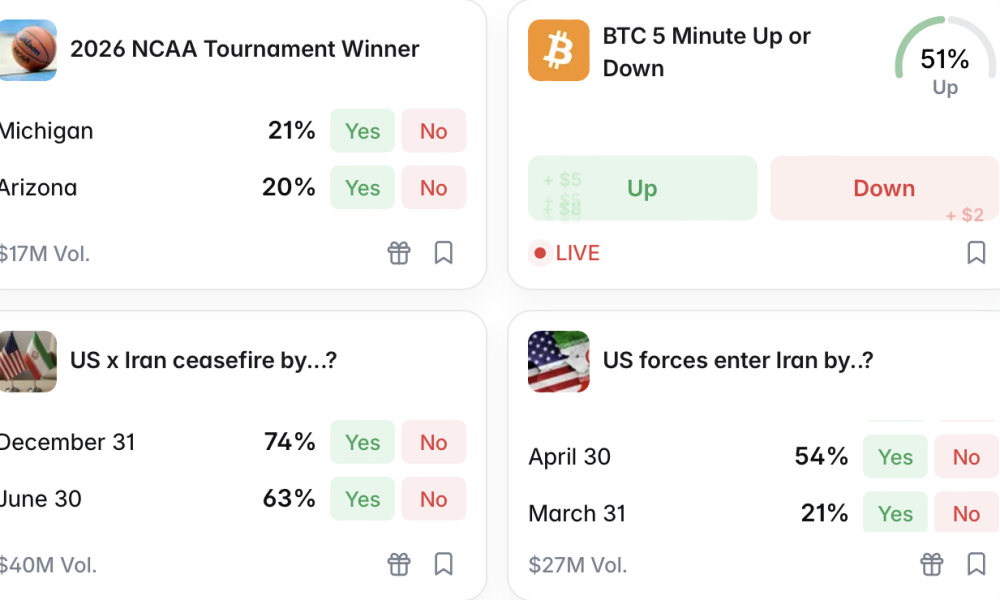The image size is (1000, 600).
Task: Select No for Arizona winning NCAA Tournament
Action: point(433,187)
